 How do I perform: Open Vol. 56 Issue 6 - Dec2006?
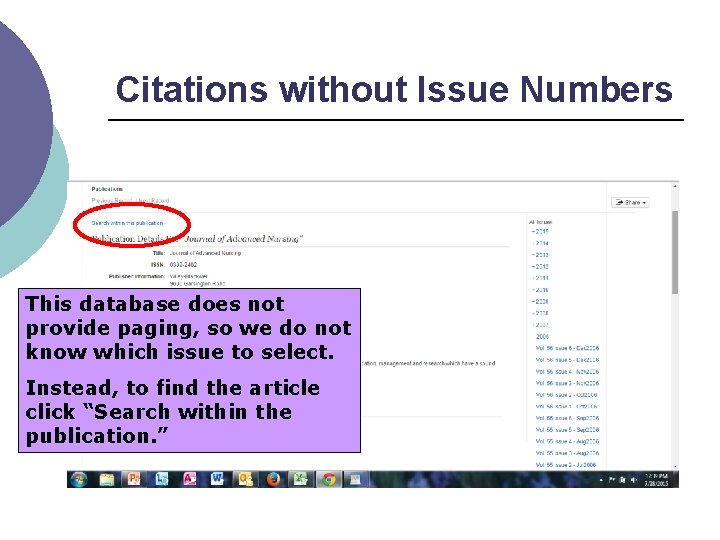pos(567,349)
